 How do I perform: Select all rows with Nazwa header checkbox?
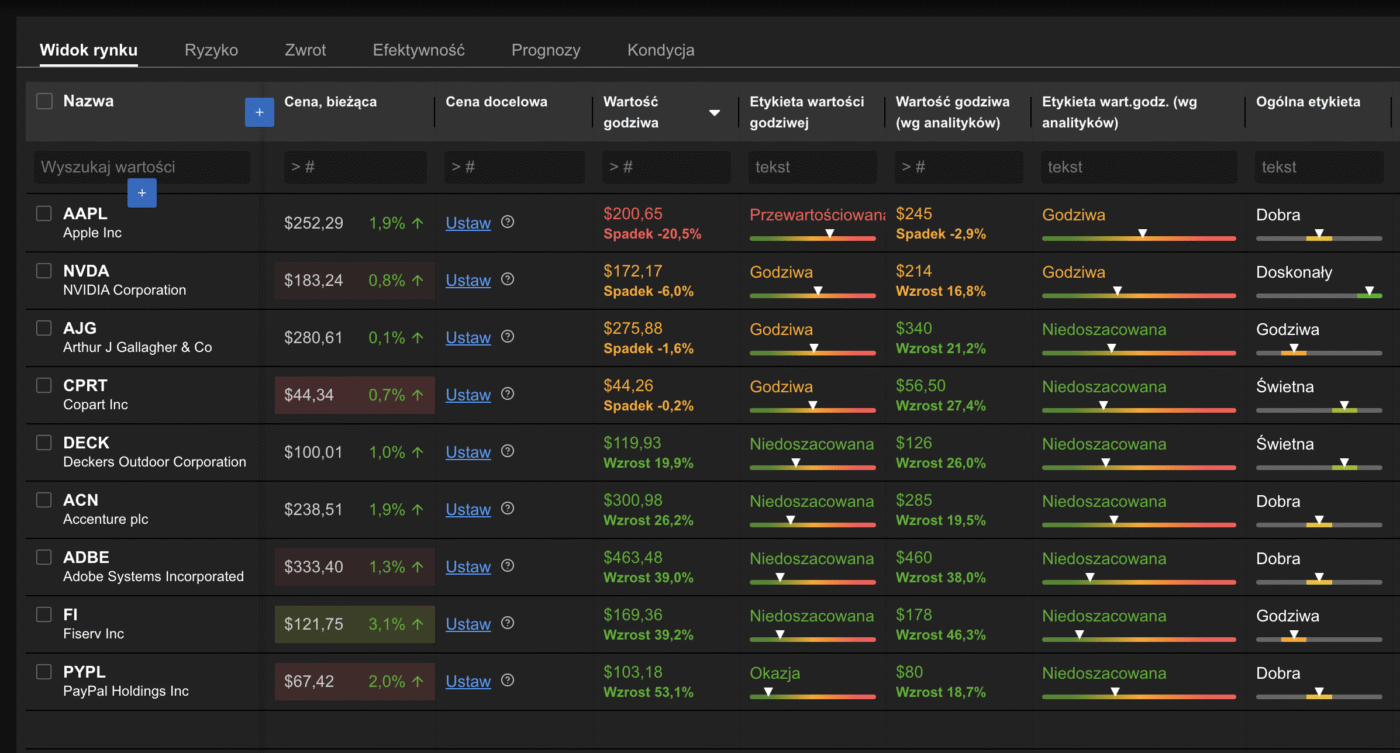[44, 101]
